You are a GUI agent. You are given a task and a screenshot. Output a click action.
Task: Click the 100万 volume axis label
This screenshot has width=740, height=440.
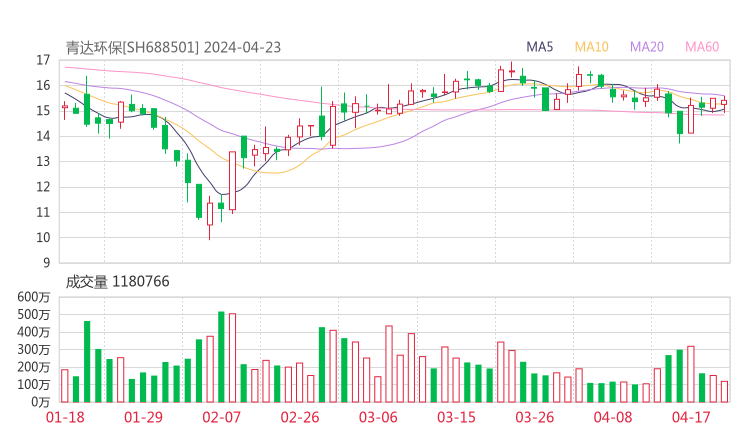(34, 385)
